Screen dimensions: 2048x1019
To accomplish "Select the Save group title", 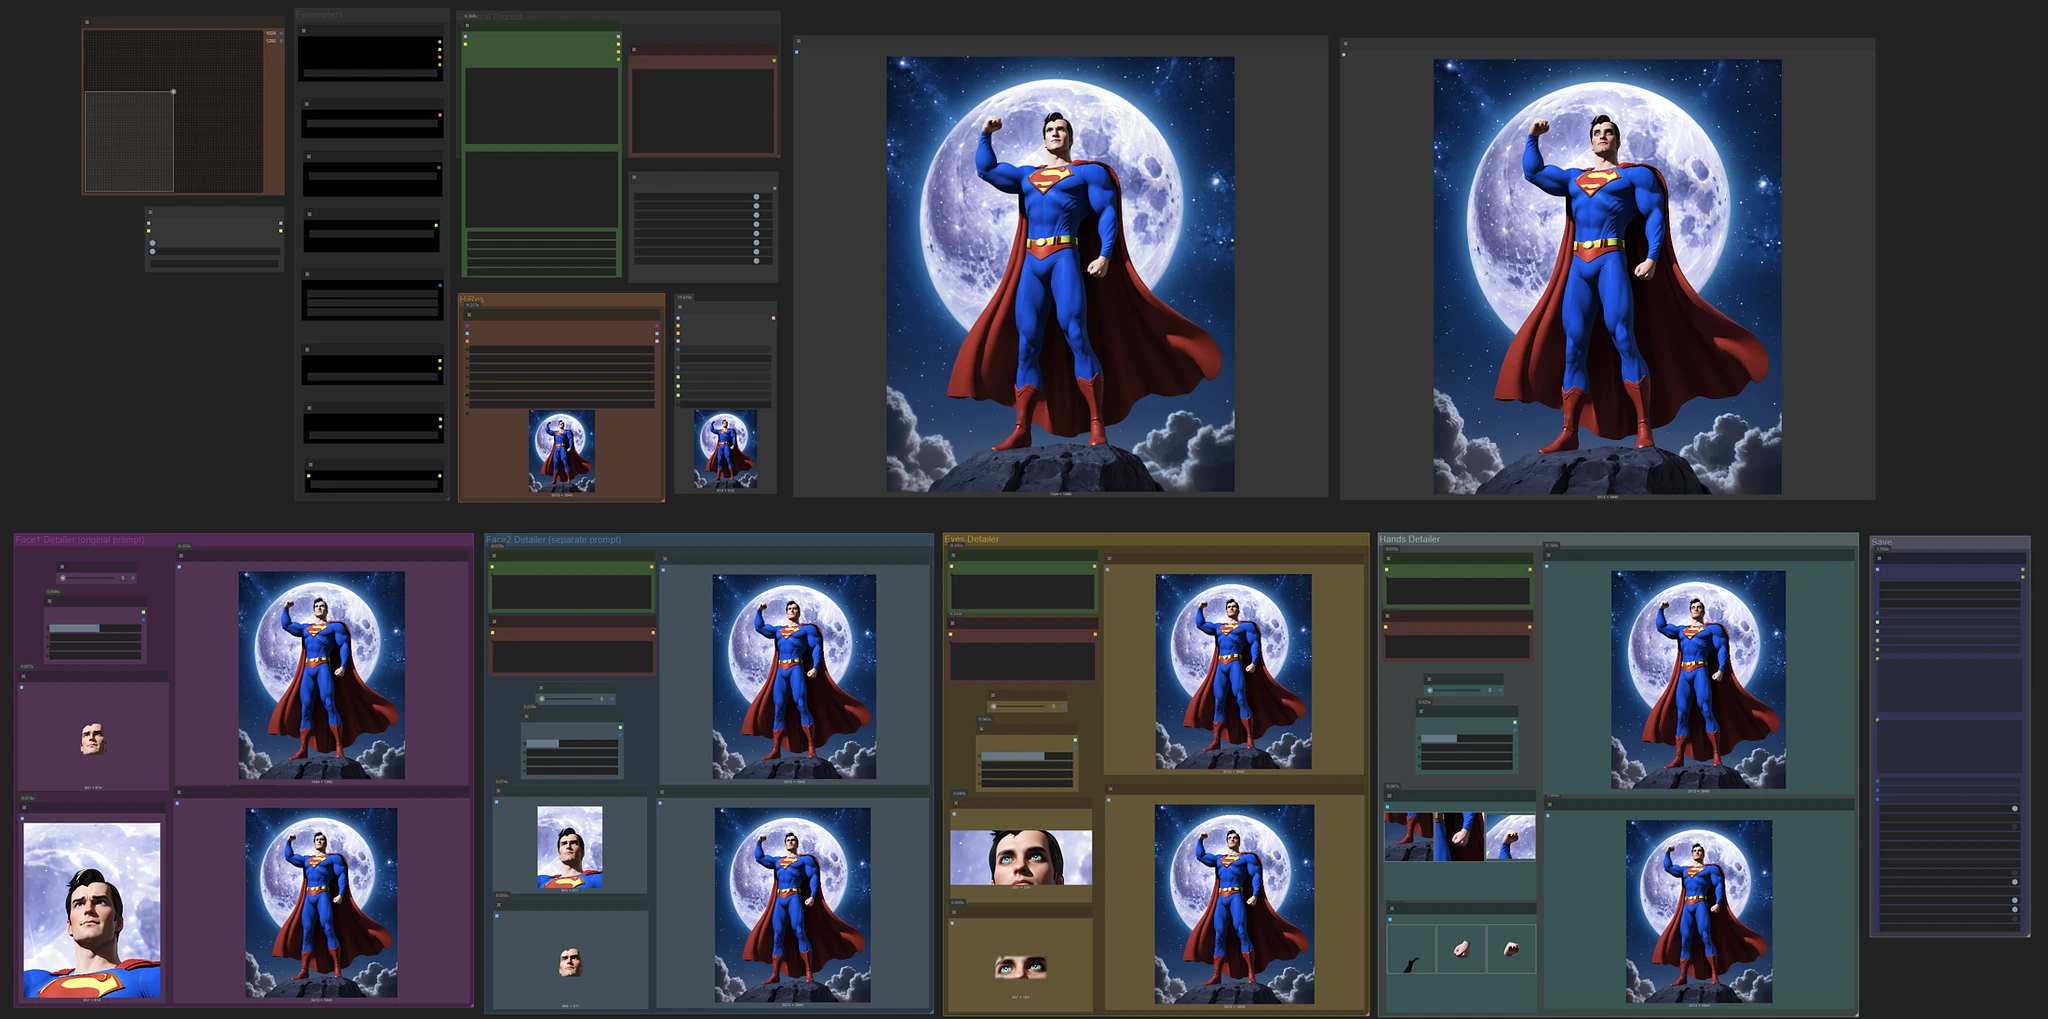I will [1882, 542].
